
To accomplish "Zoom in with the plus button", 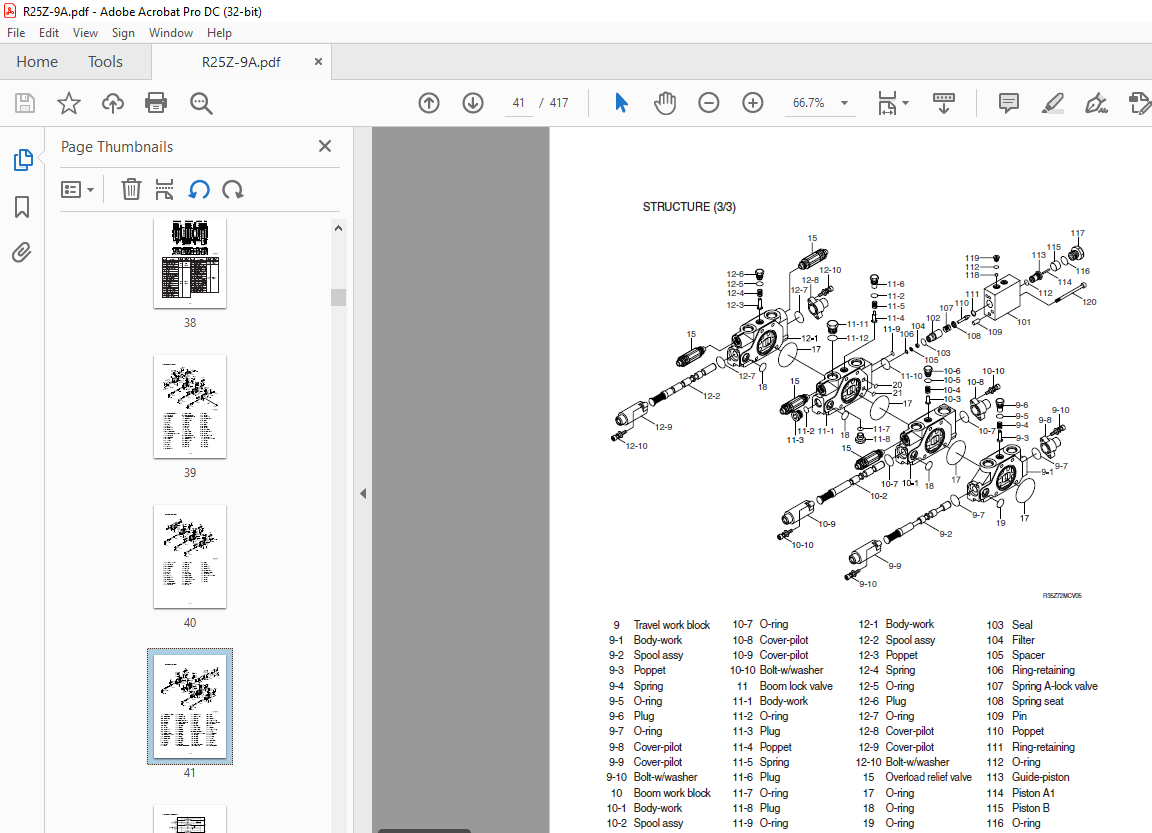I will click(753, 103).
